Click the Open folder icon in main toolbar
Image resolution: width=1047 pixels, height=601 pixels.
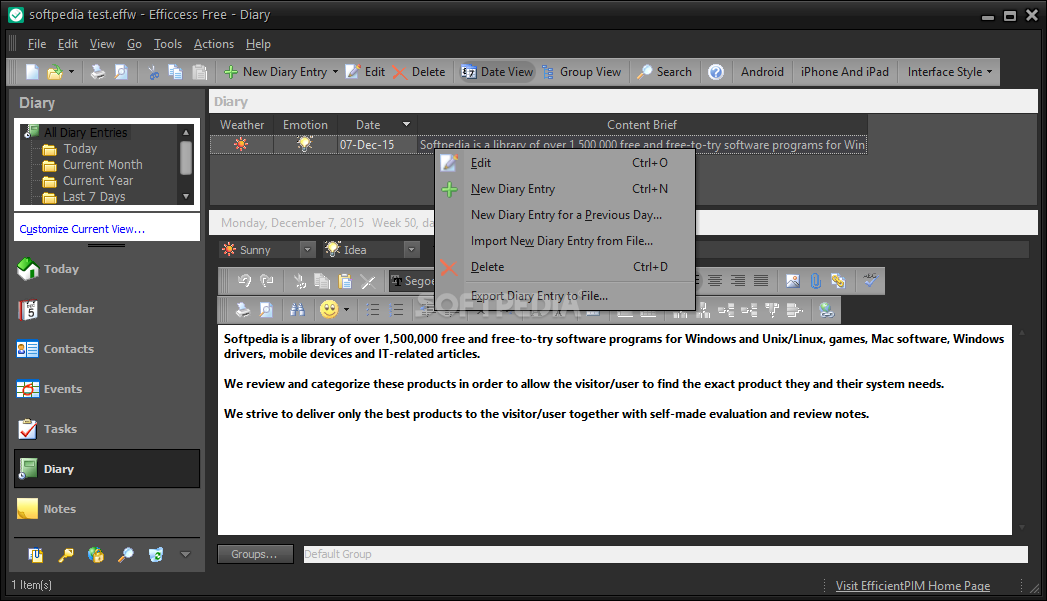point(55,71)
